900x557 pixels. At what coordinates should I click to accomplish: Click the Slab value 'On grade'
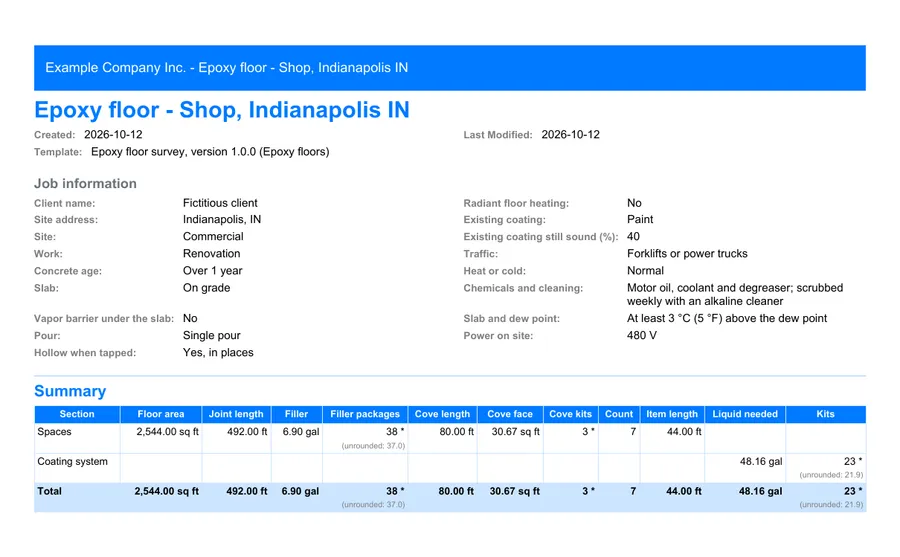207,288
